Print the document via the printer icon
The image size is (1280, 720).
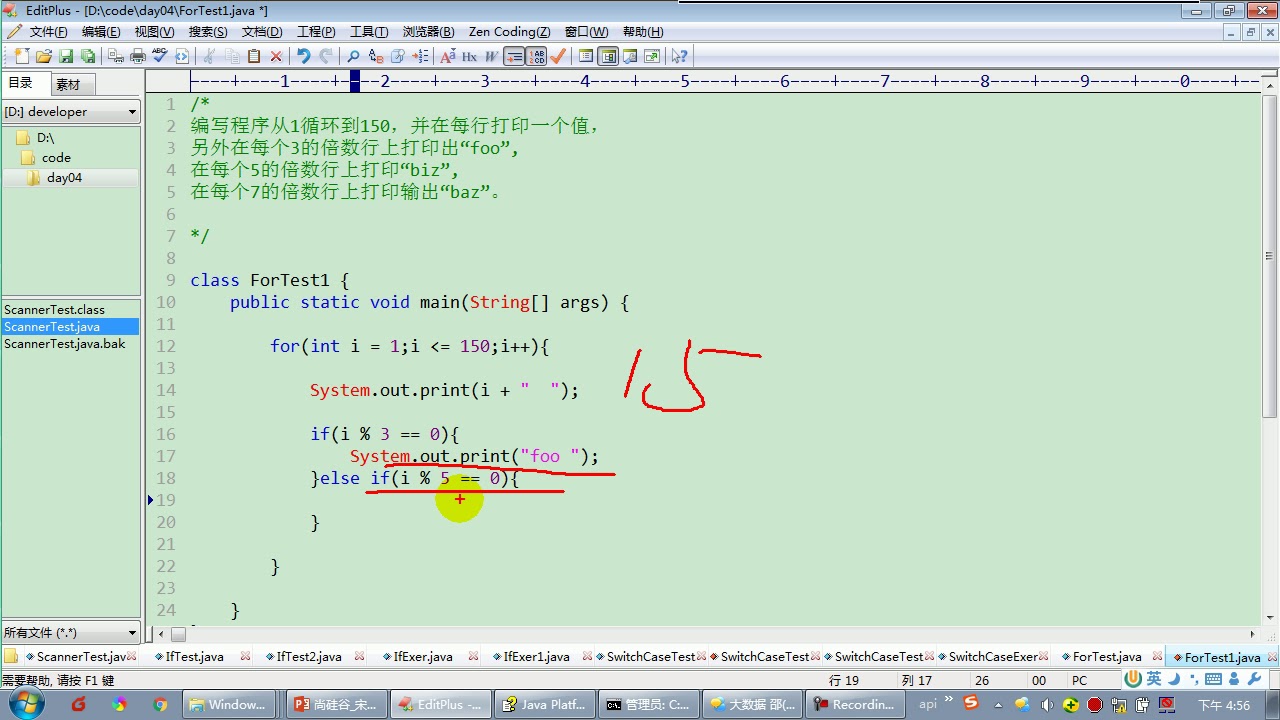click(x=138, y=56)
